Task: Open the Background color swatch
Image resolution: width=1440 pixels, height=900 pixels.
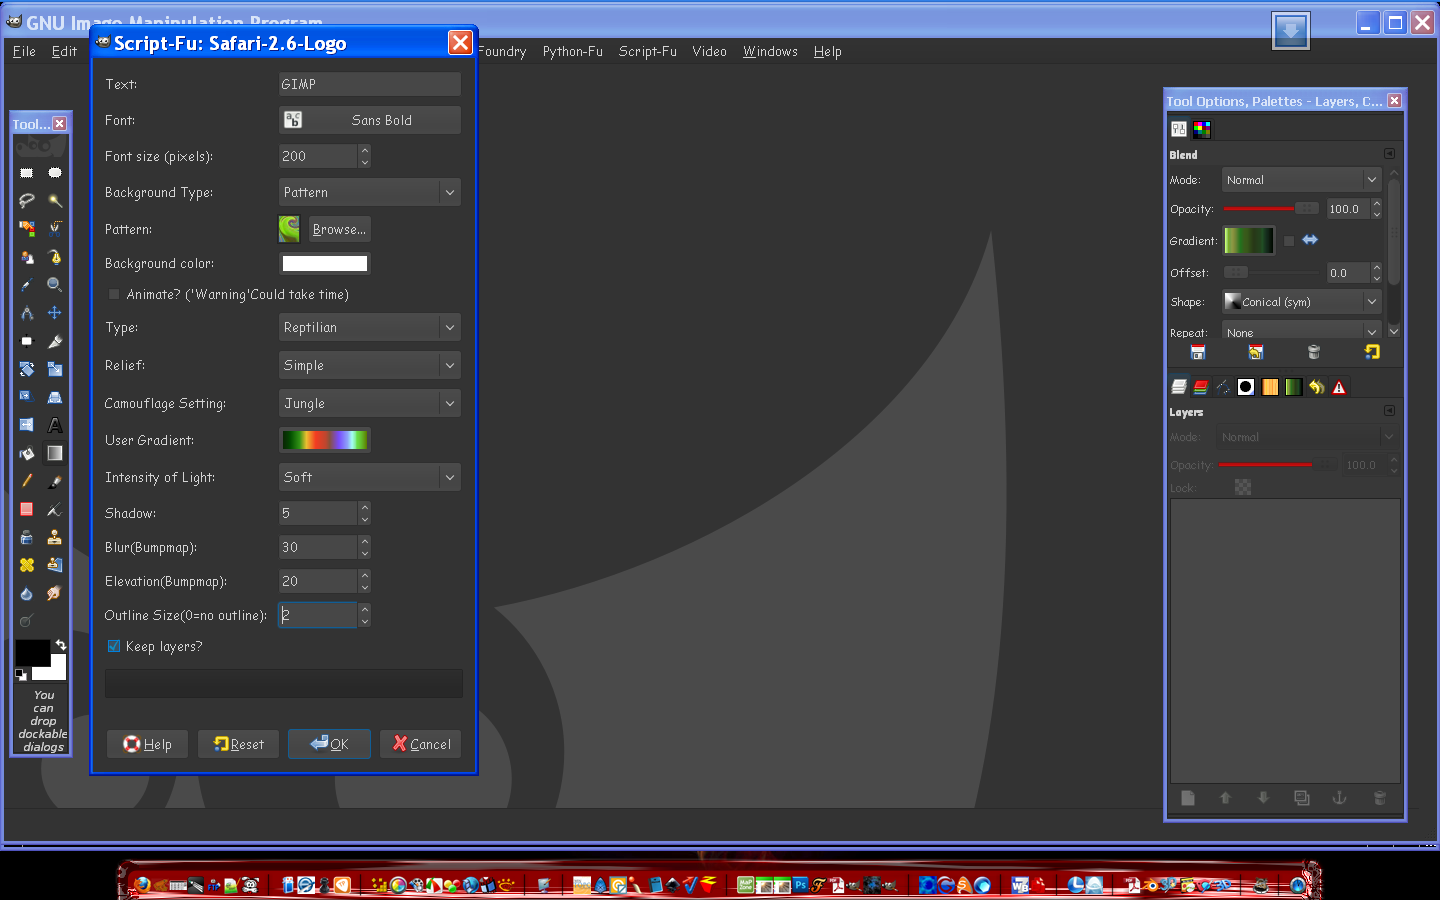Action: (x=325, y=263)
